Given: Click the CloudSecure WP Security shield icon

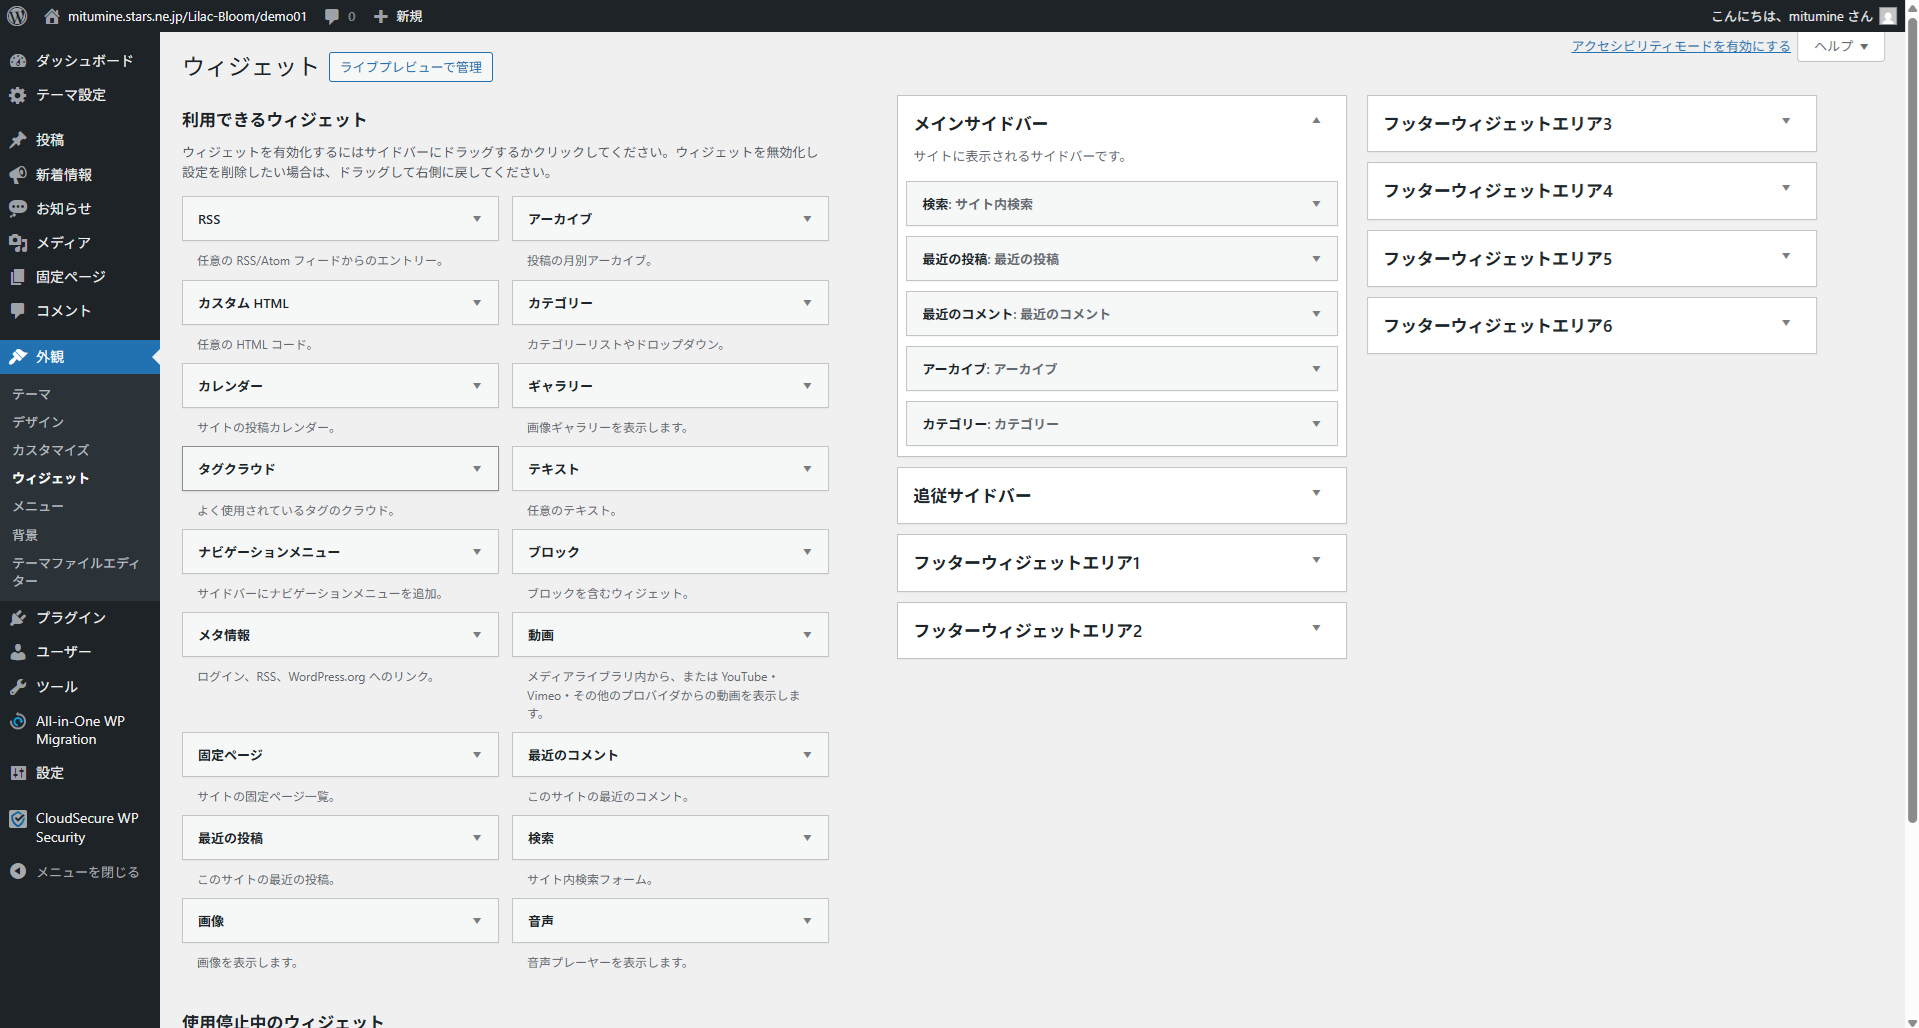Looking at the screenshot, I should coord(18,819).
